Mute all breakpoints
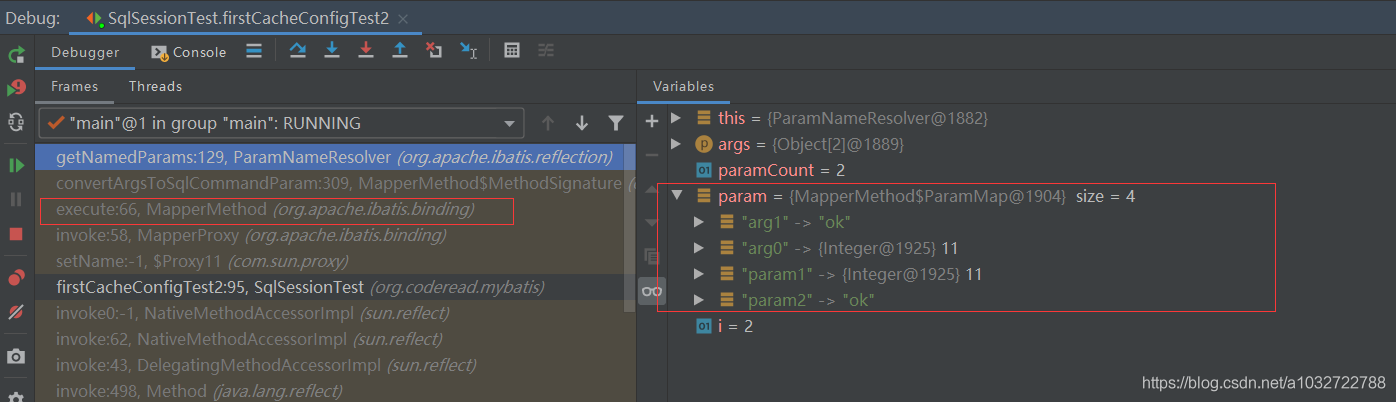 pyautogui.click(x=16, y=312)
